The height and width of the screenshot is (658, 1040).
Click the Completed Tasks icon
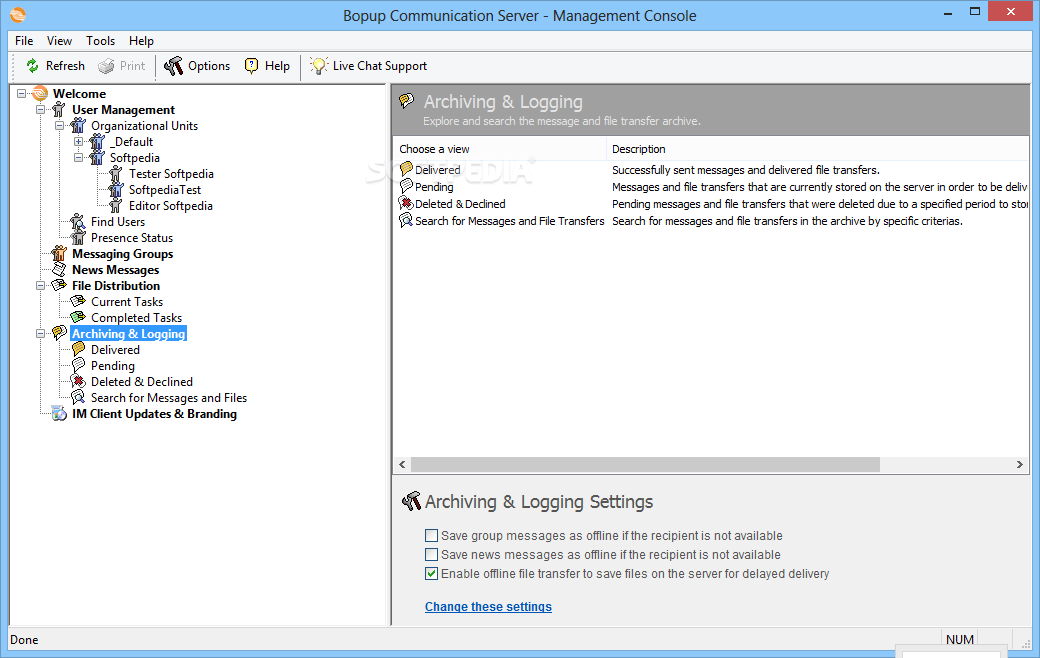pyautogui.click(x=78, y=317)
